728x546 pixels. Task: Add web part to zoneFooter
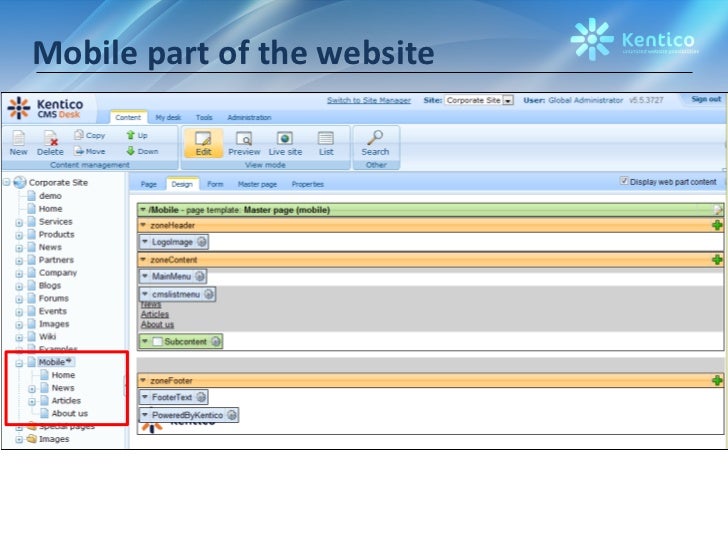coord(717,380)
